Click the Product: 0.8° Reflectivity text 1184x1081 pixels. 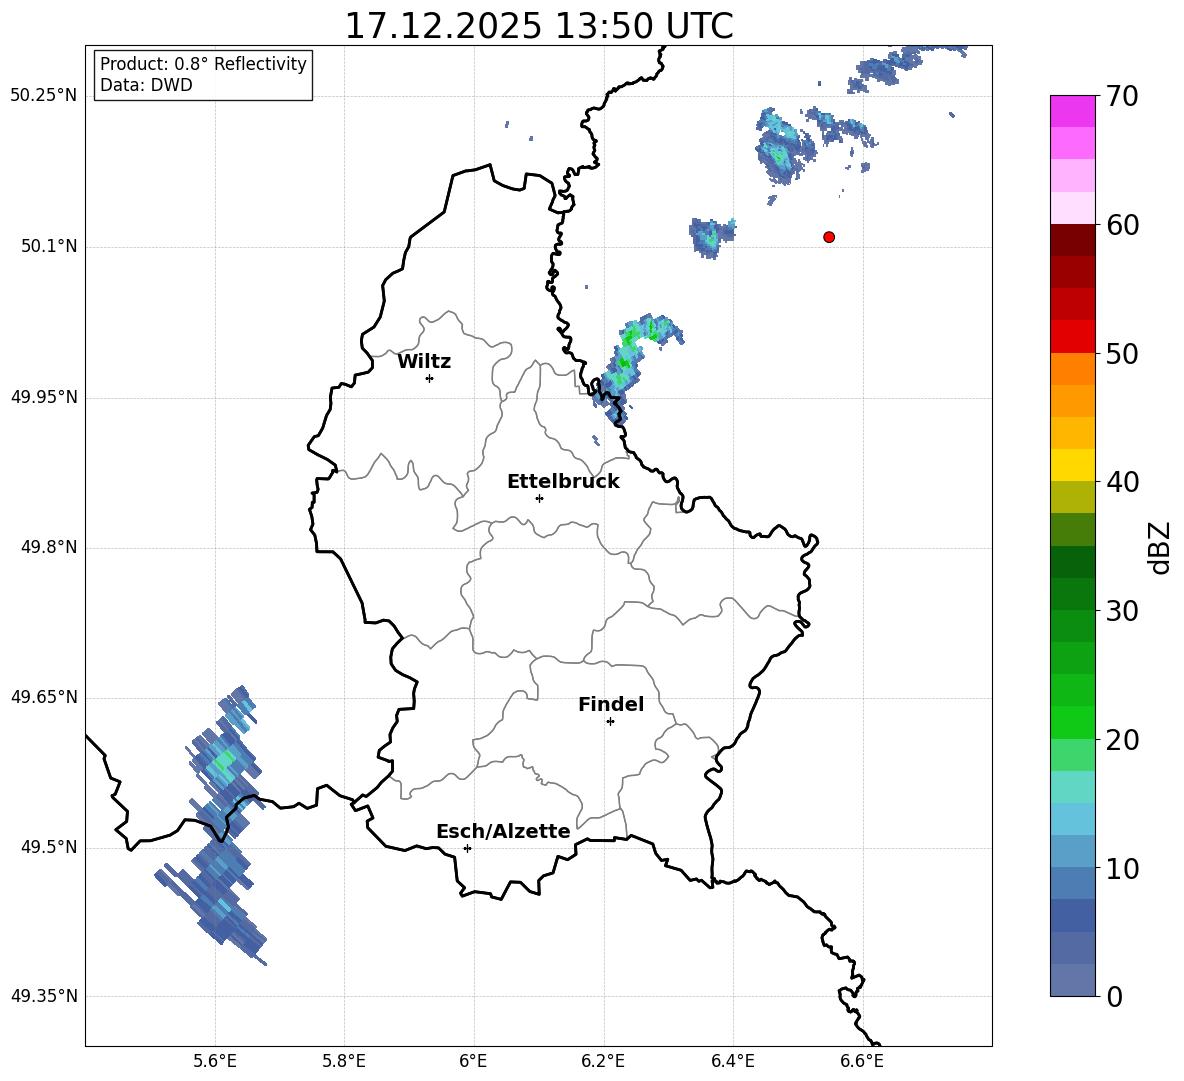click(x=203, y=63)
